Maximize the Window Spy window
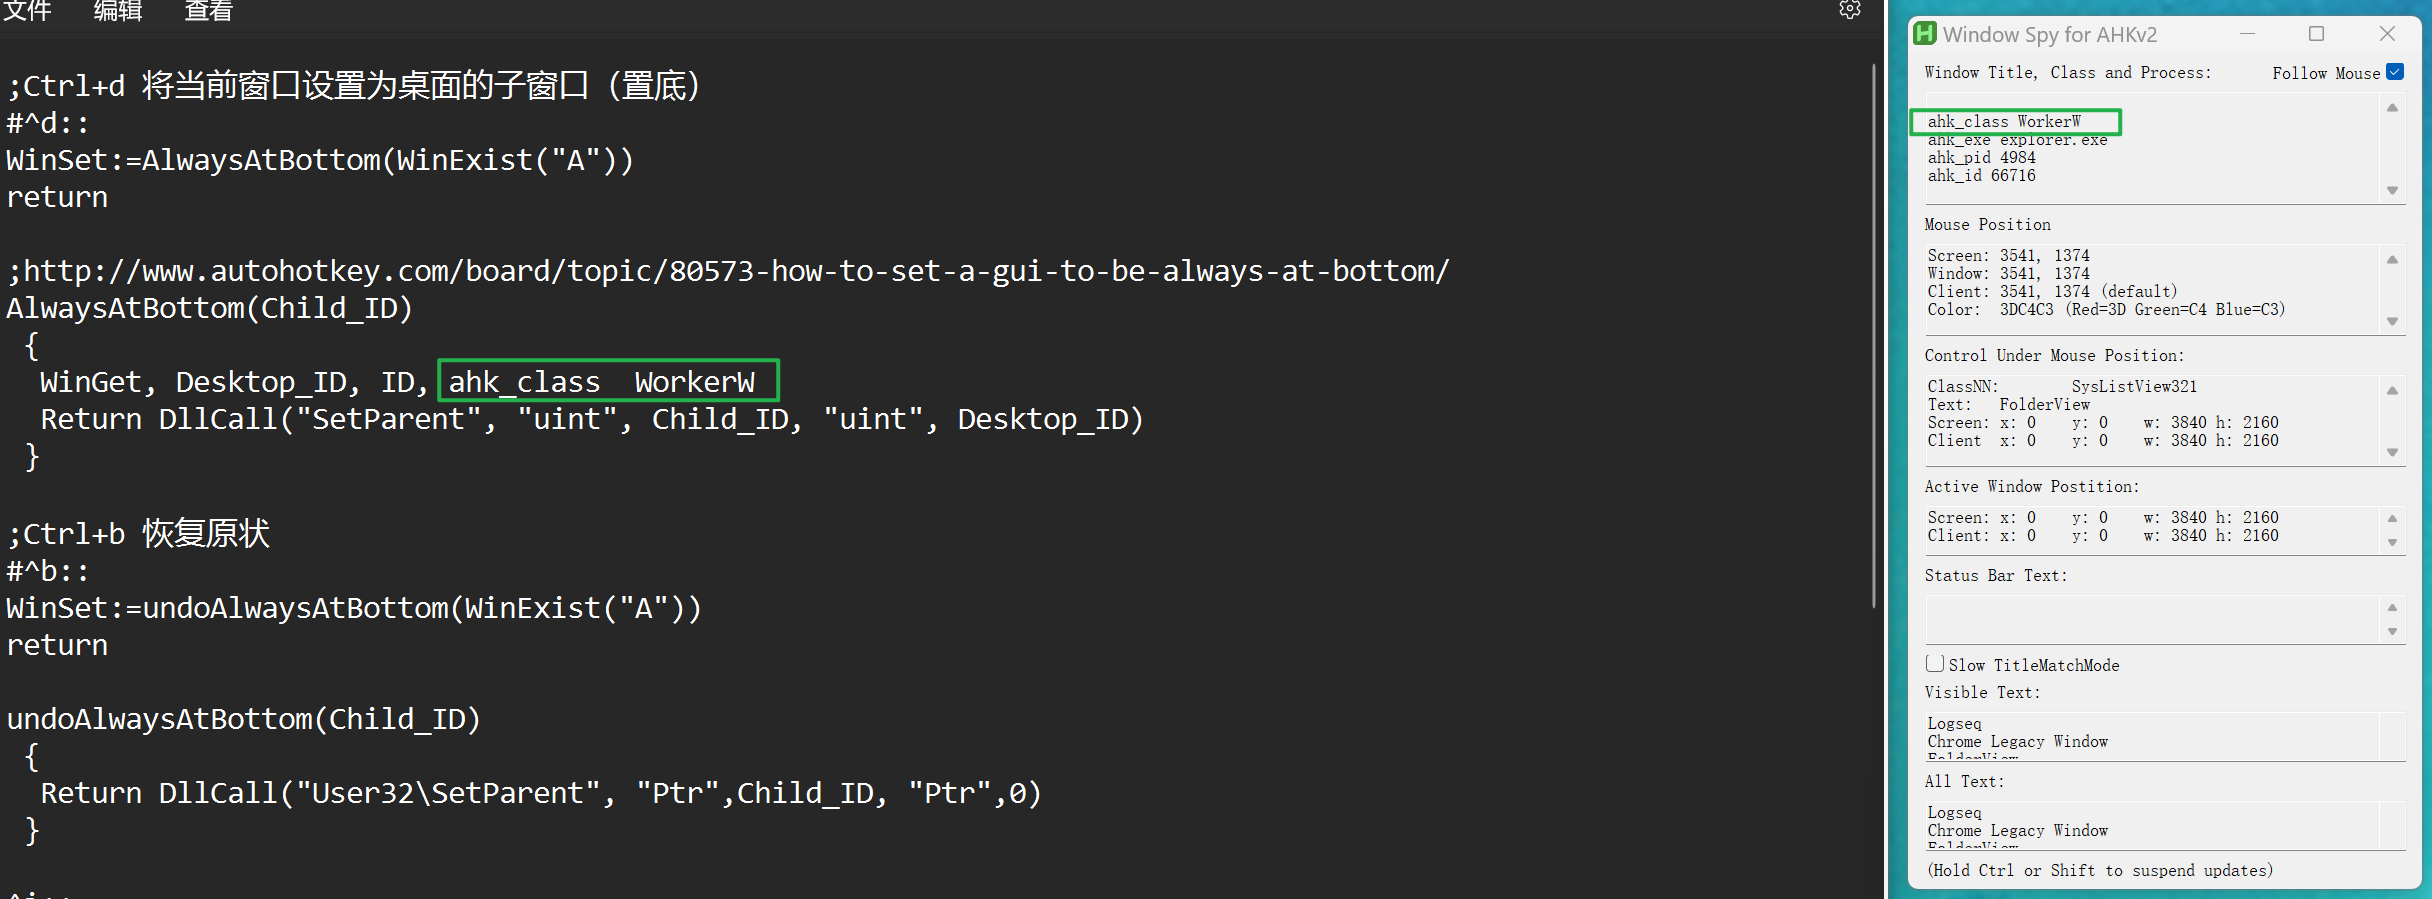The width and height of the screenshot is (2432, 899). point(2316,34)
